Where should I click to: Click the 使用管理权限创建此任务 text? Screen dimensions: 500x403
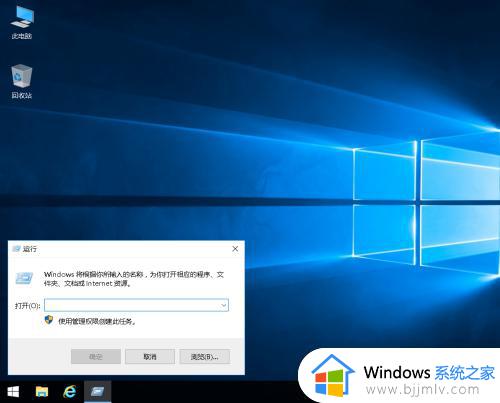point(97,321)
